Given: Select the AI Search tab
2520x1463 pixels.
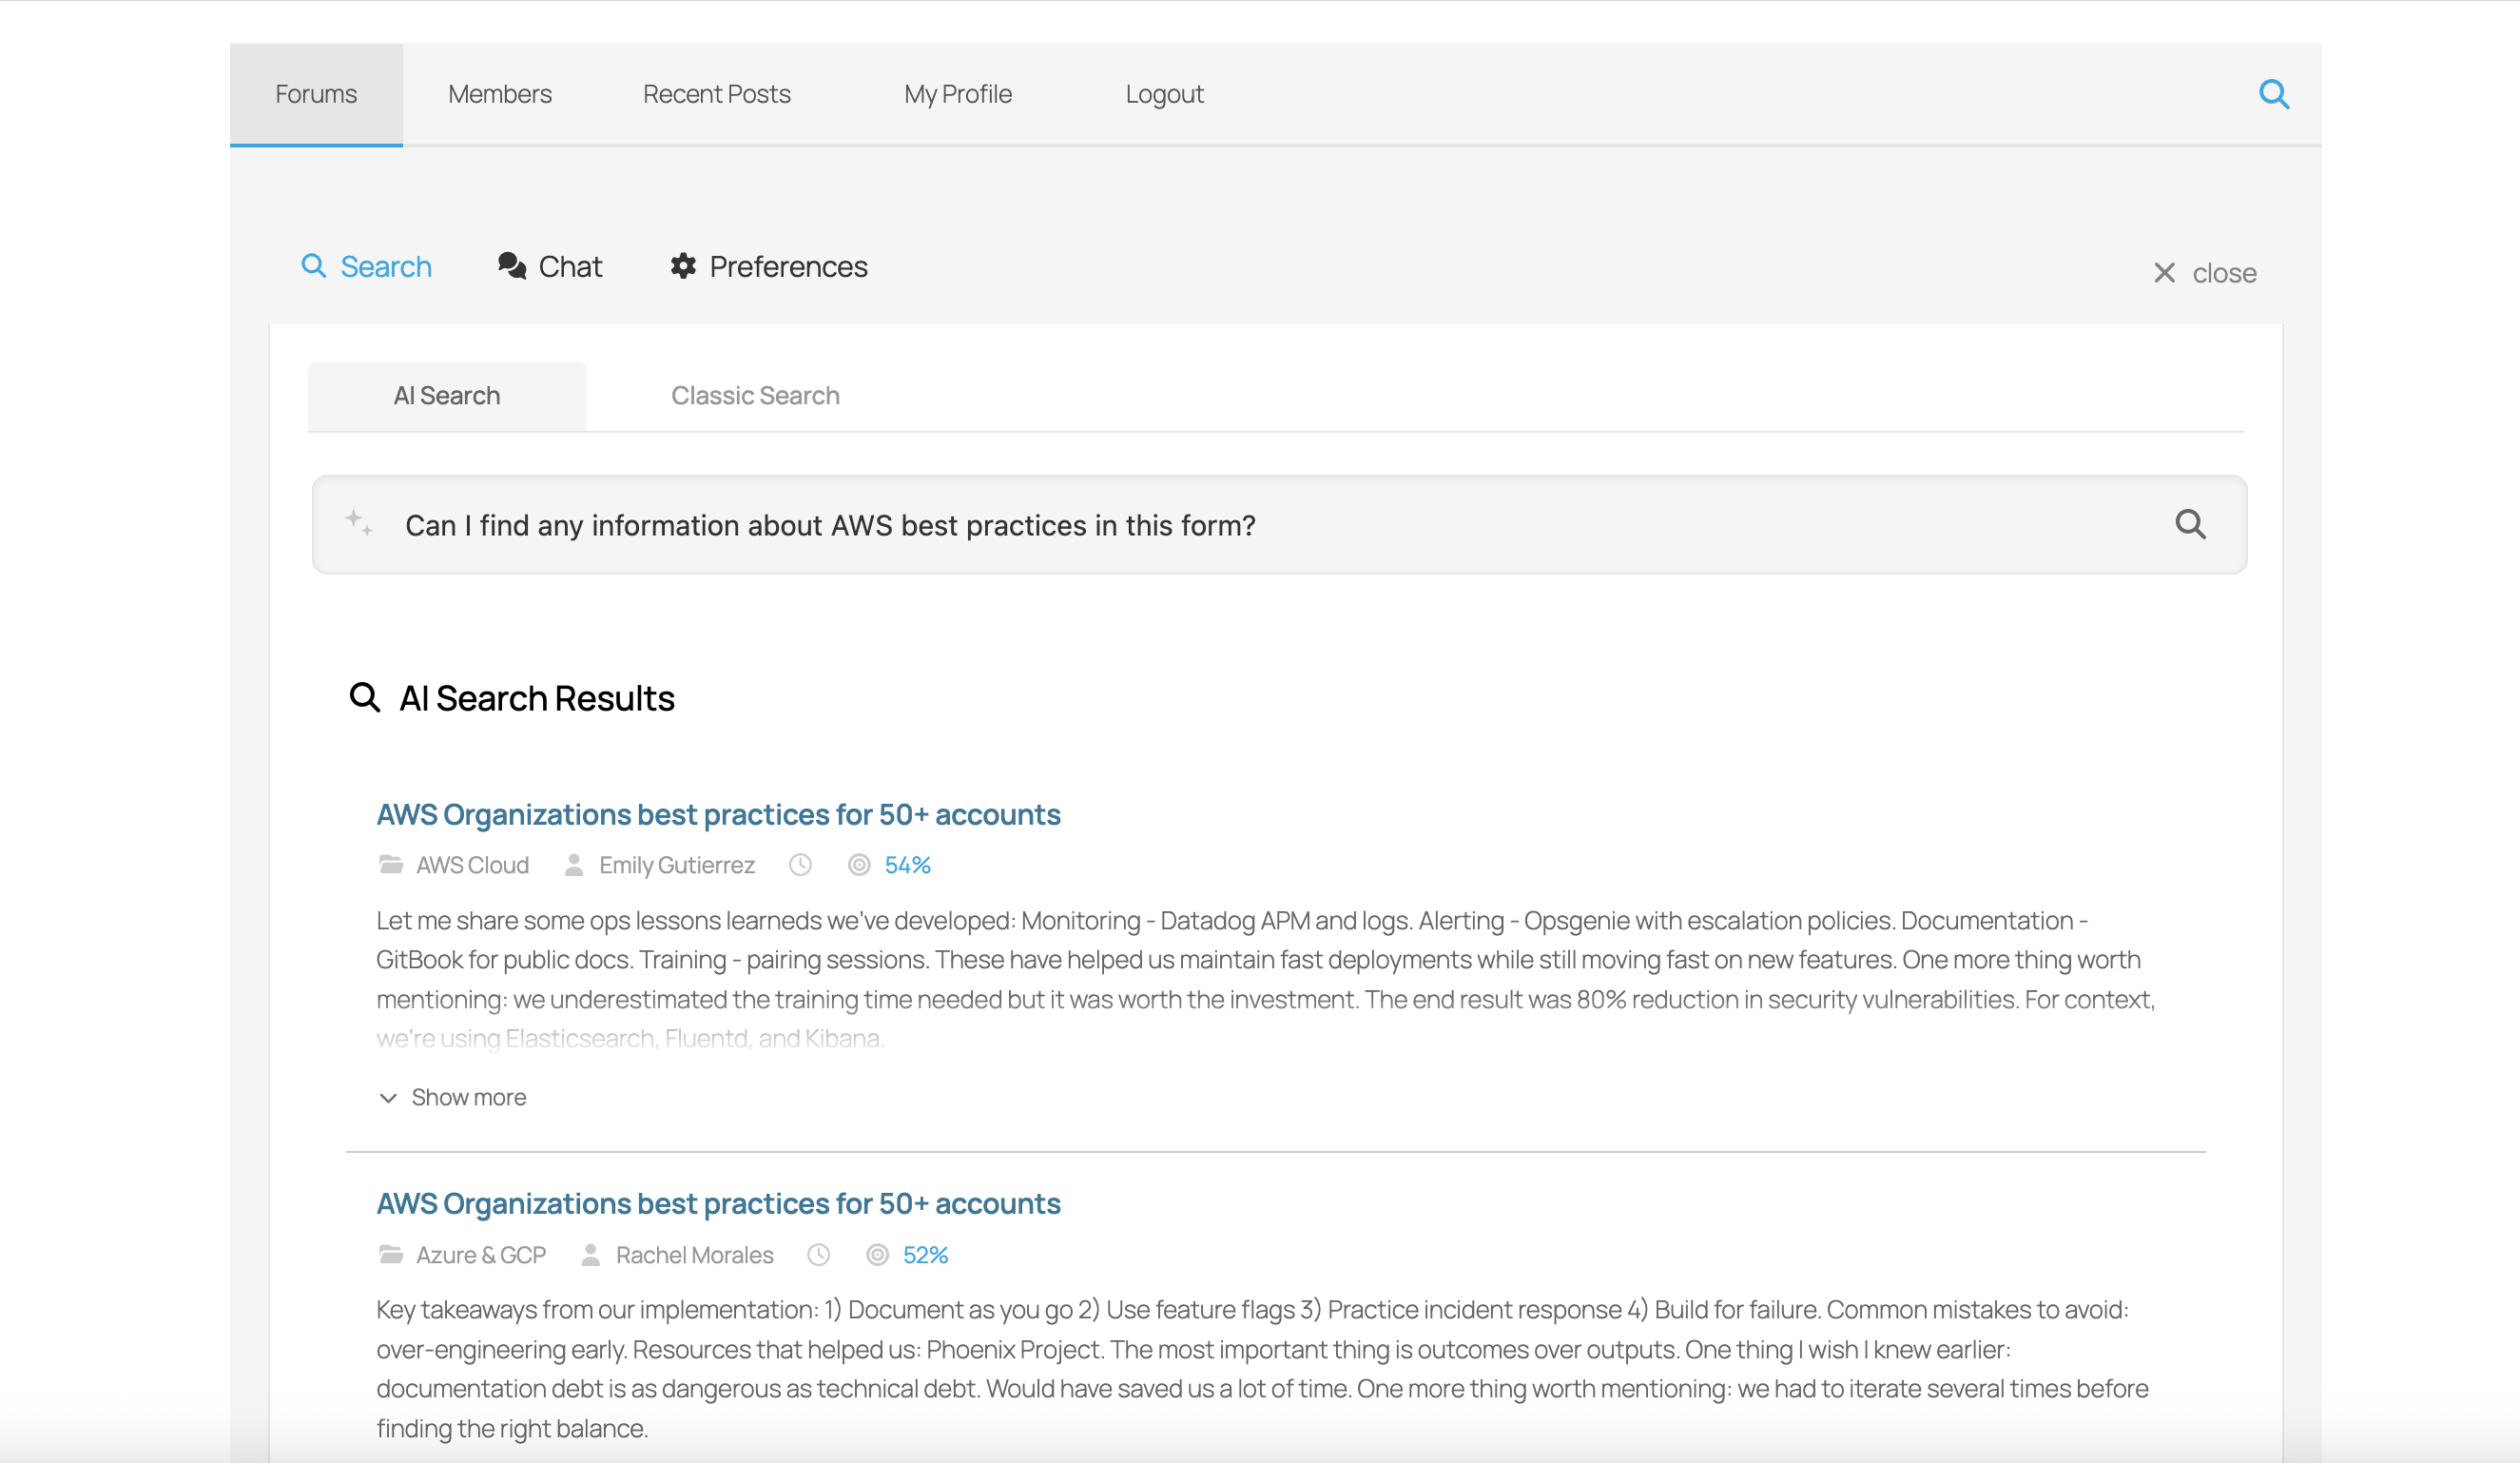Looking at the screenshot, I should point(447,395).
